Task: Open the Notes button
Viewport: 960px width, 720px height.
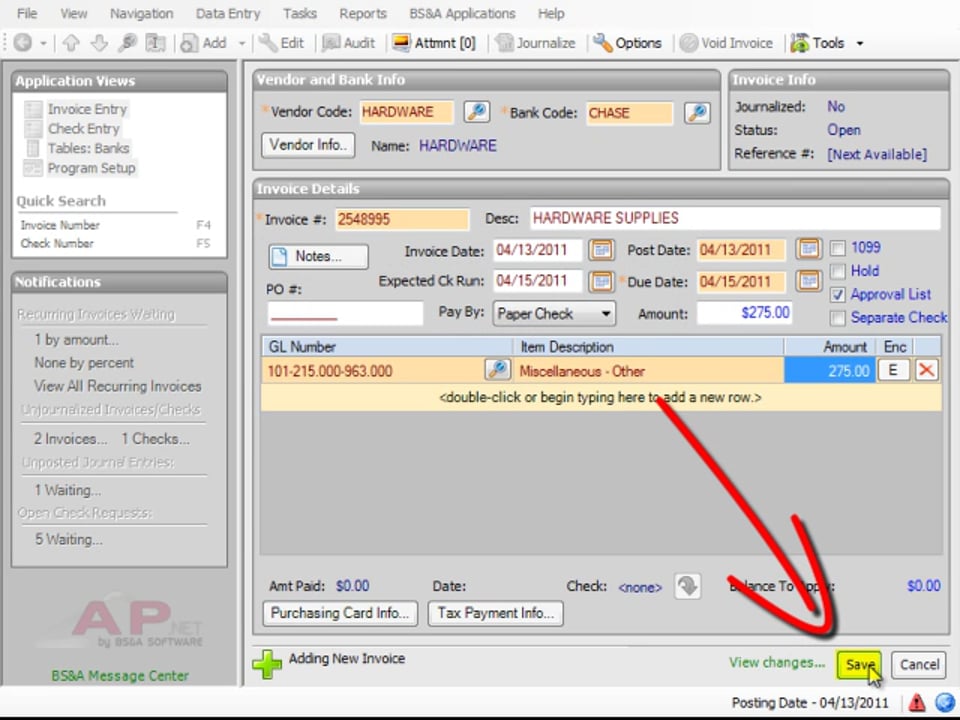Action: [318, 257]
